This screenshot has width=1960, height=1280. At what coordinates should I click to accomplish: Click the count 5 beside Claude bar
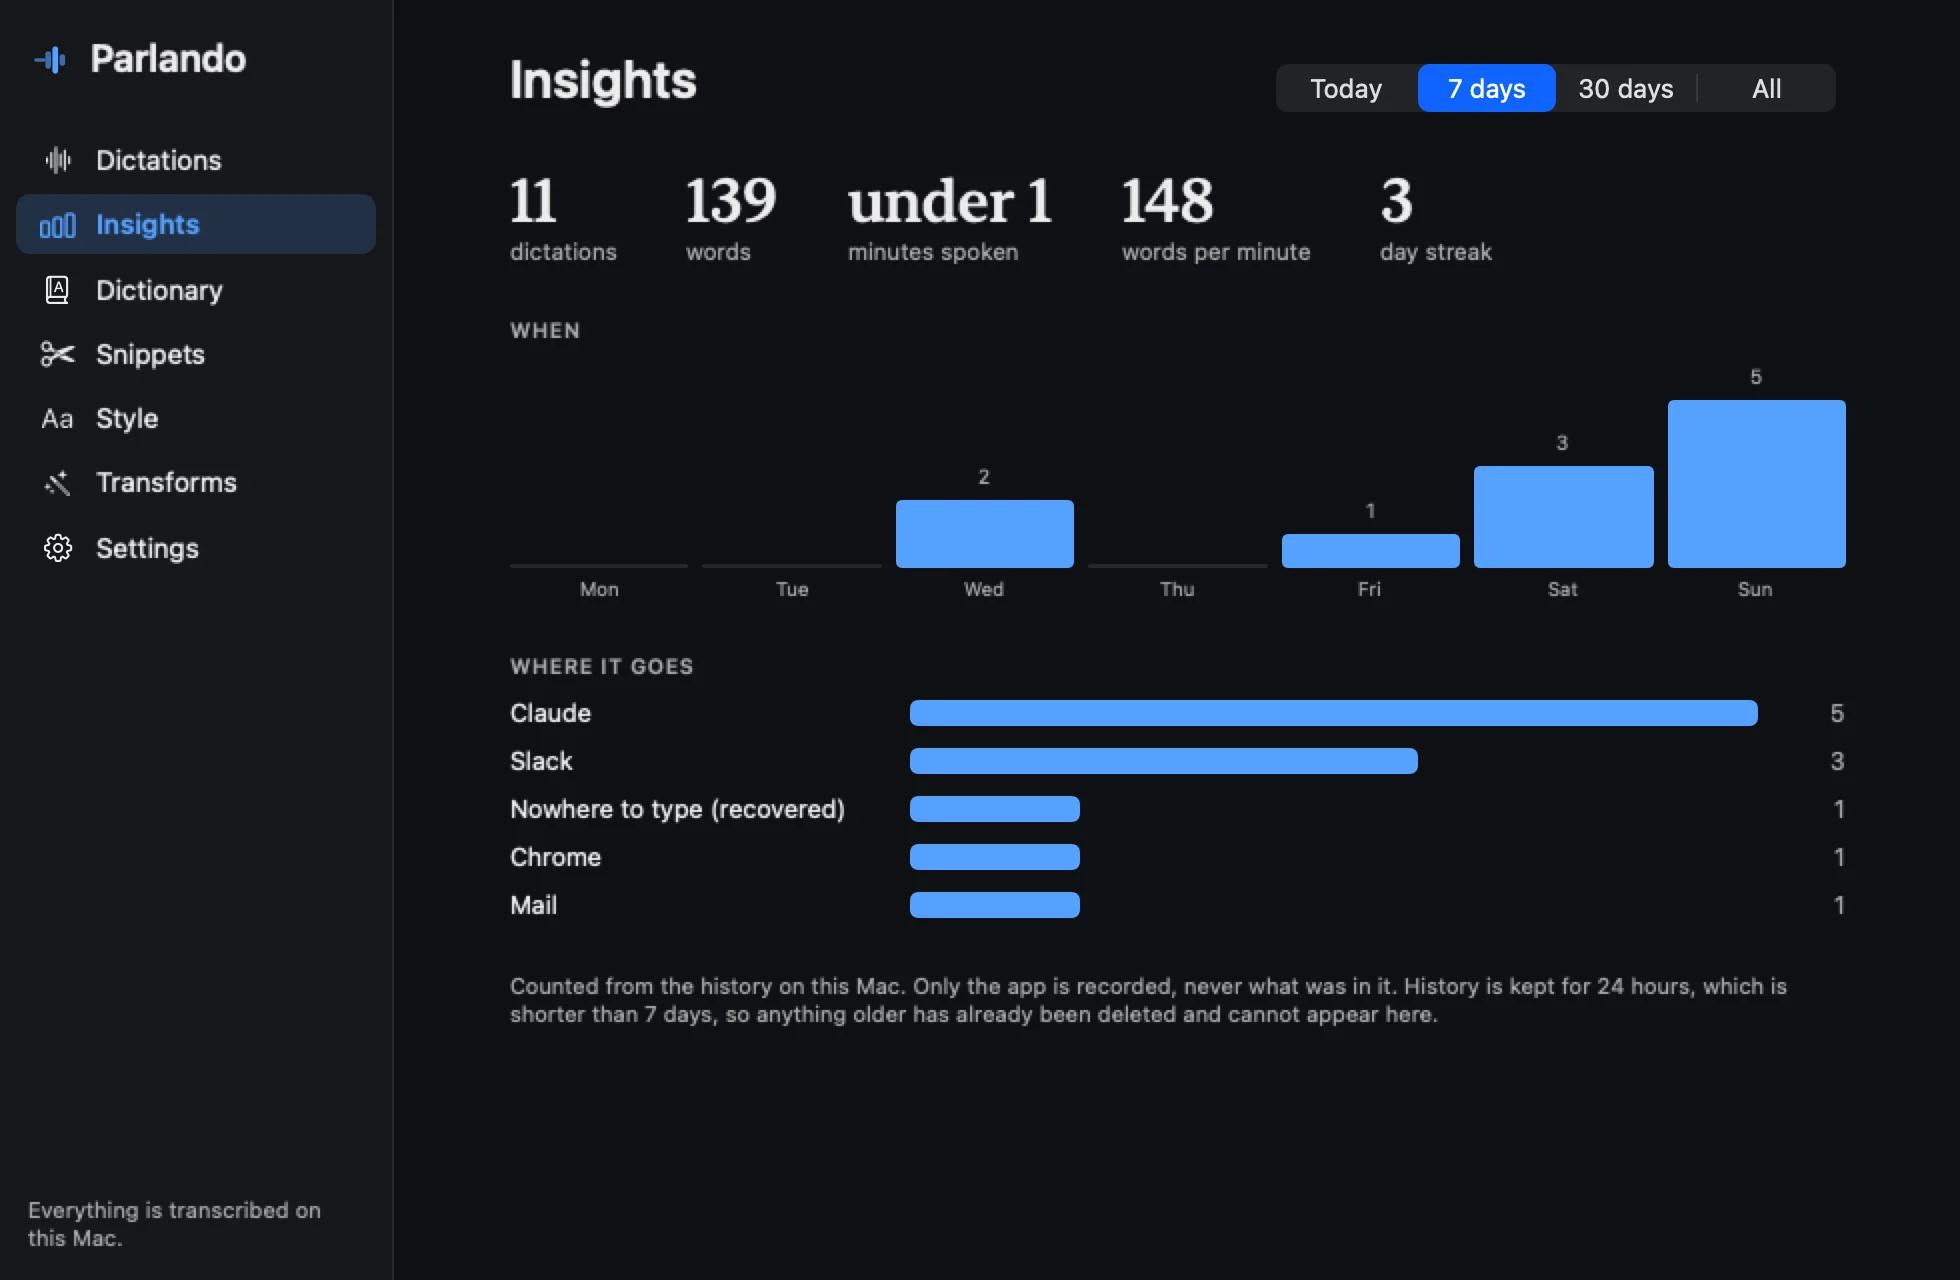1837,713
